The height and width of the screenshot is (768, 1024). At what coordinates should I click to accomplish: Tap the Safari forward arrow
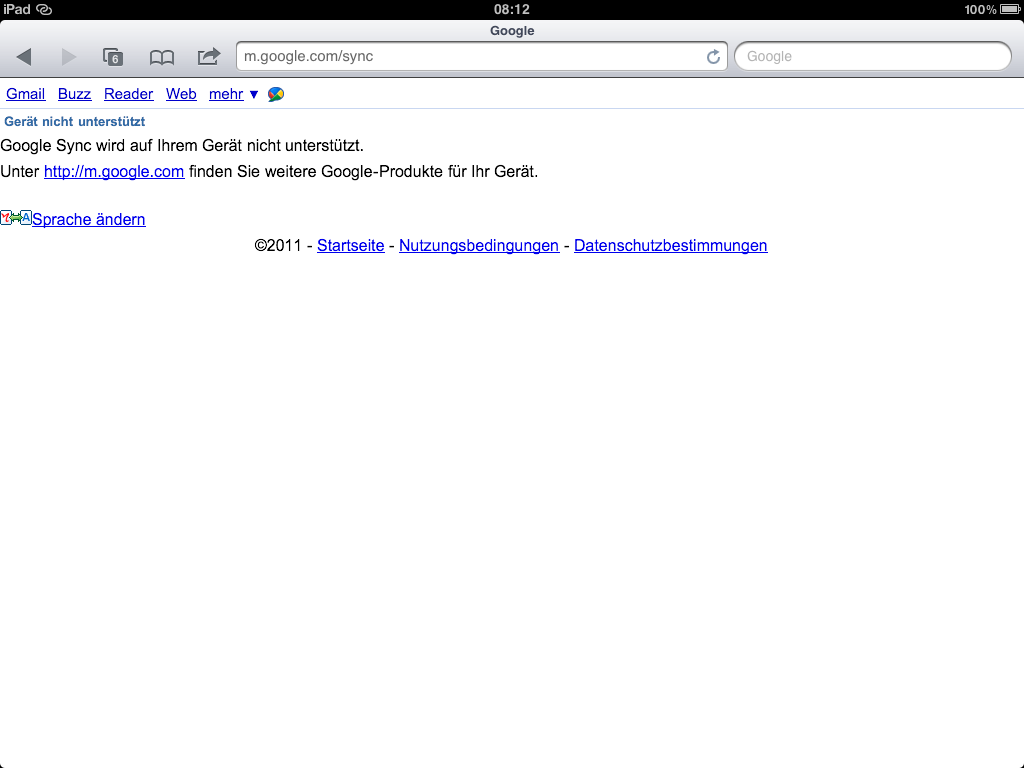69,57
